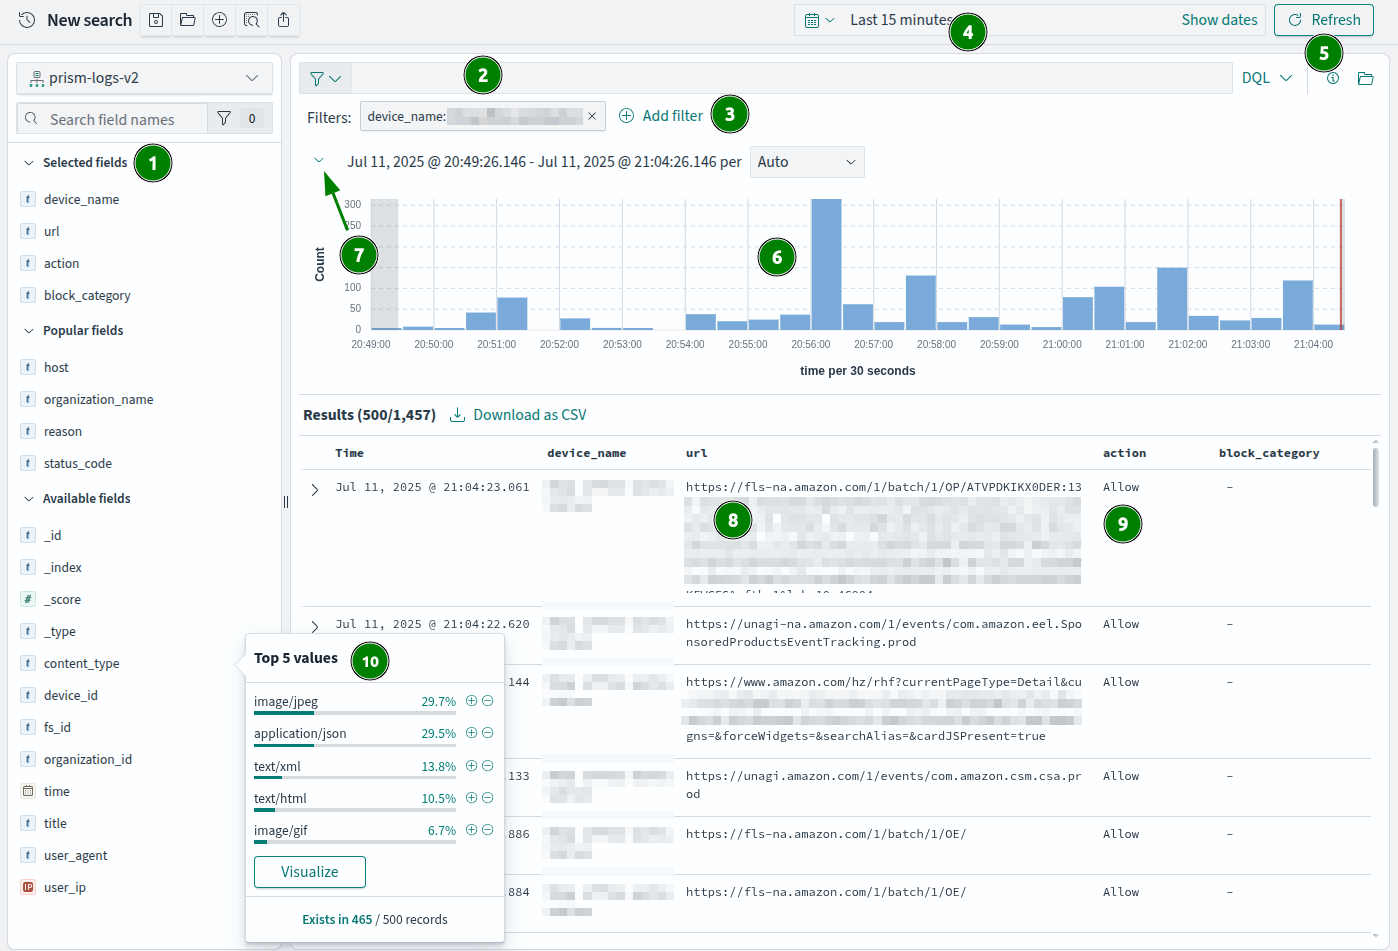Open the saved queries filter menu
This screenshot has height=951, width=1398.
(x=325, y=78)
